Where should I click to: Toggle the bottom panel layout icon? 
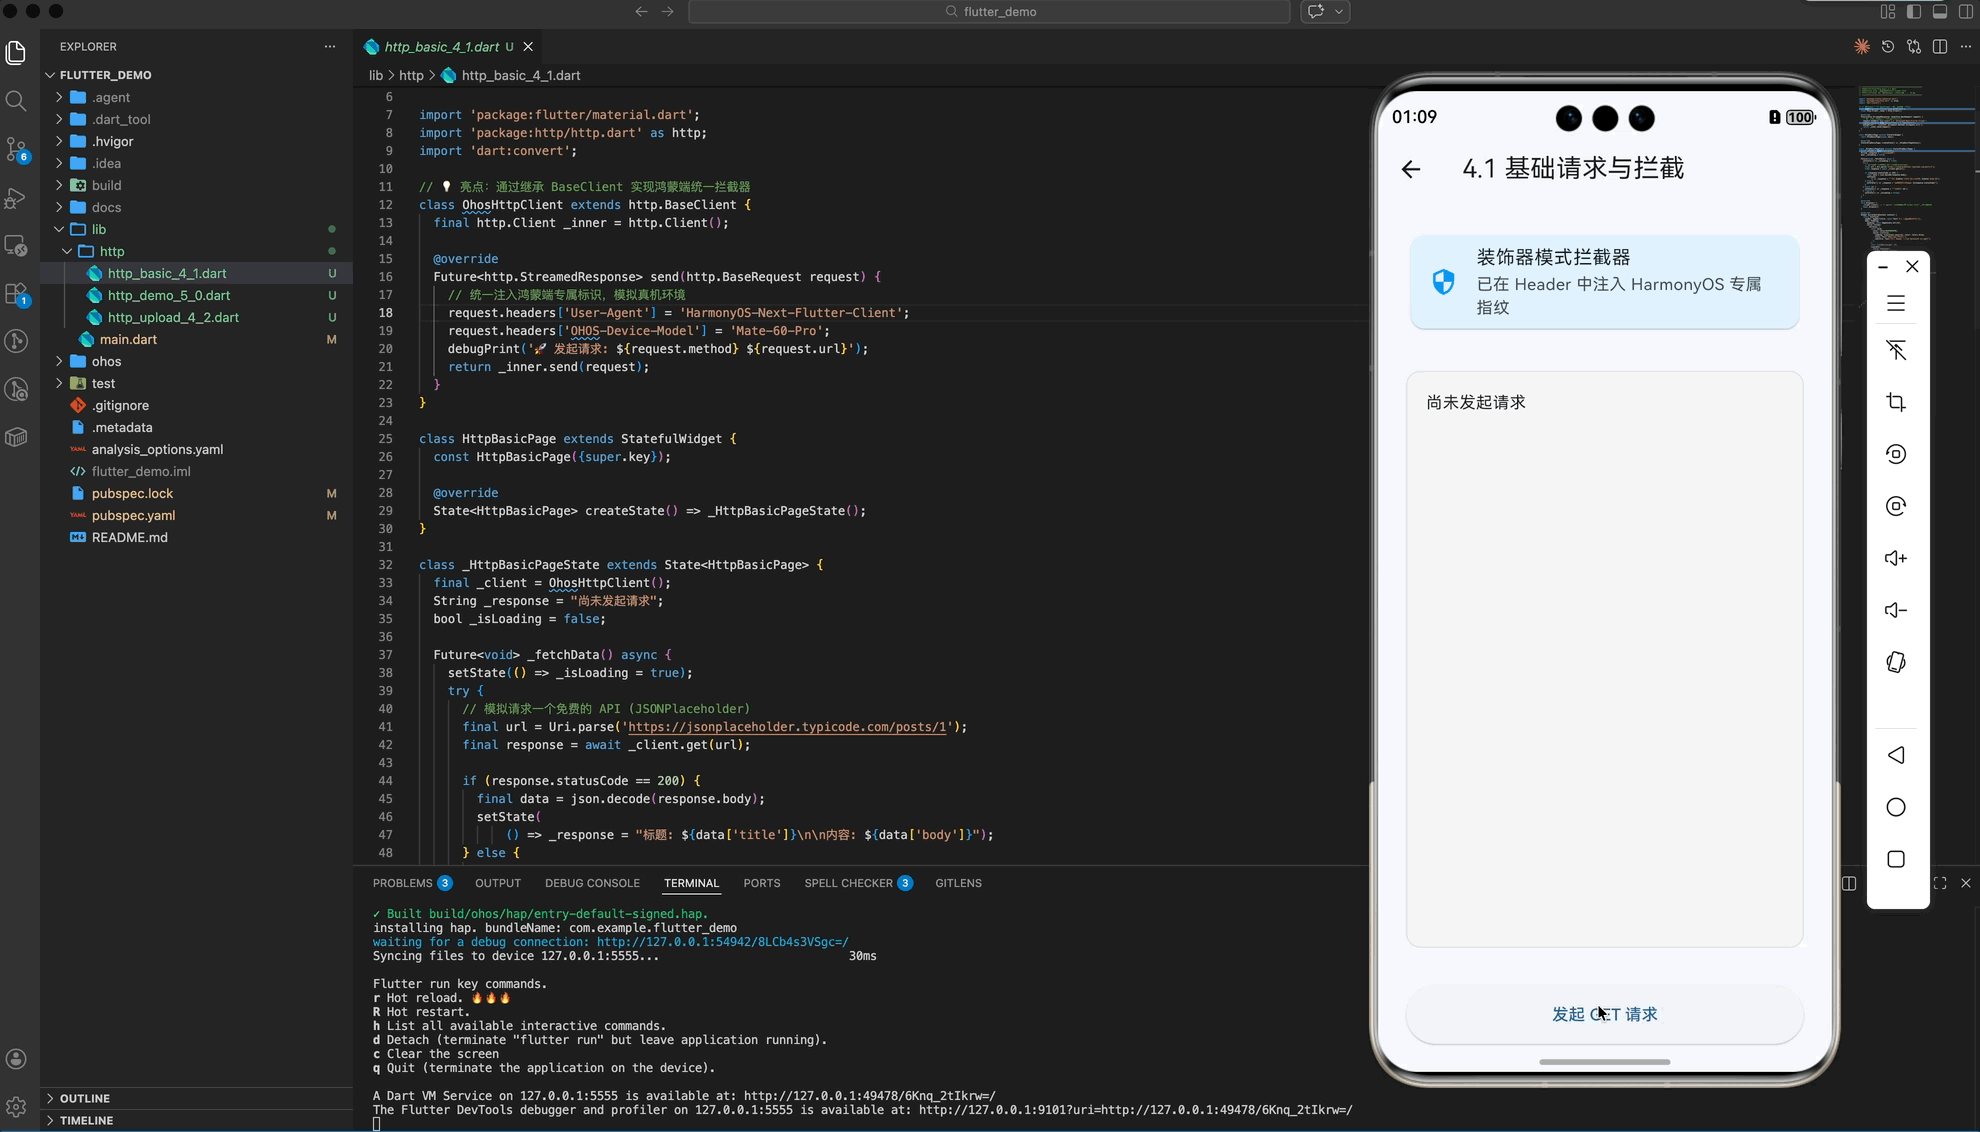click(x=1939, y=12)
